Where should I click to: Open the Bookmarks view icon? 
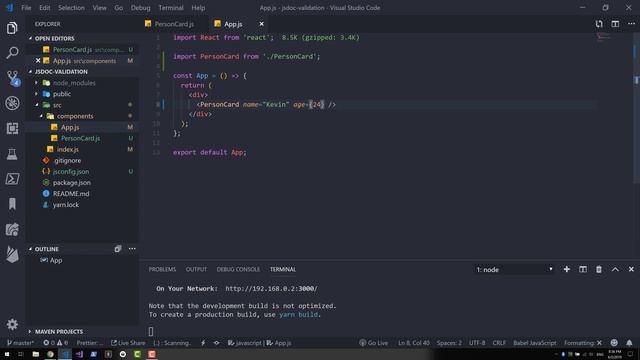12,204
